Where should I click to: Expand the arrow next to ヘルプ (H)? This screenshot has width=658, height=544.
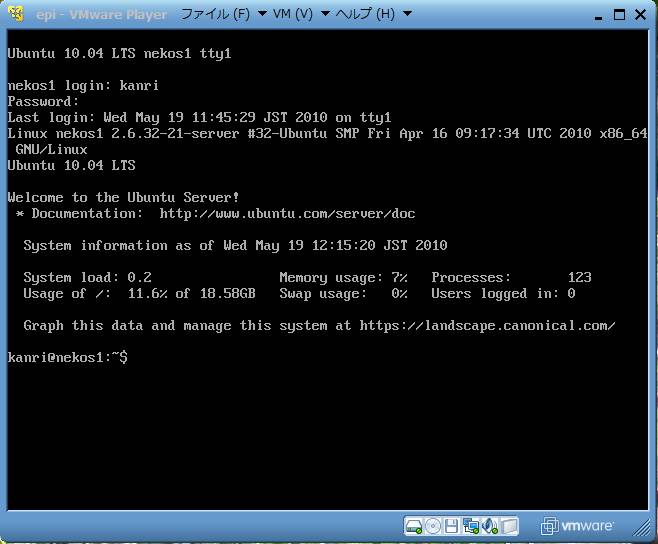[405, 15]
